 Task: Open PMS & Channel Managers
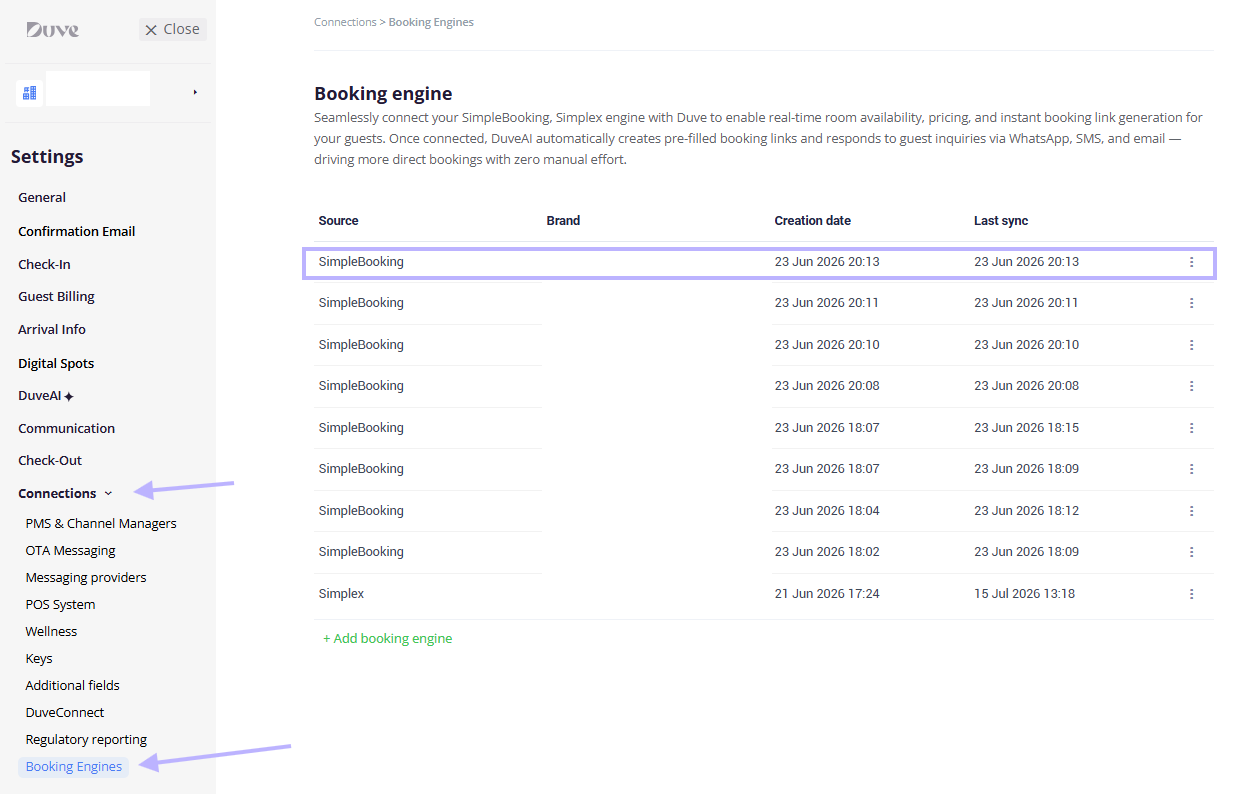coord(101,524)
